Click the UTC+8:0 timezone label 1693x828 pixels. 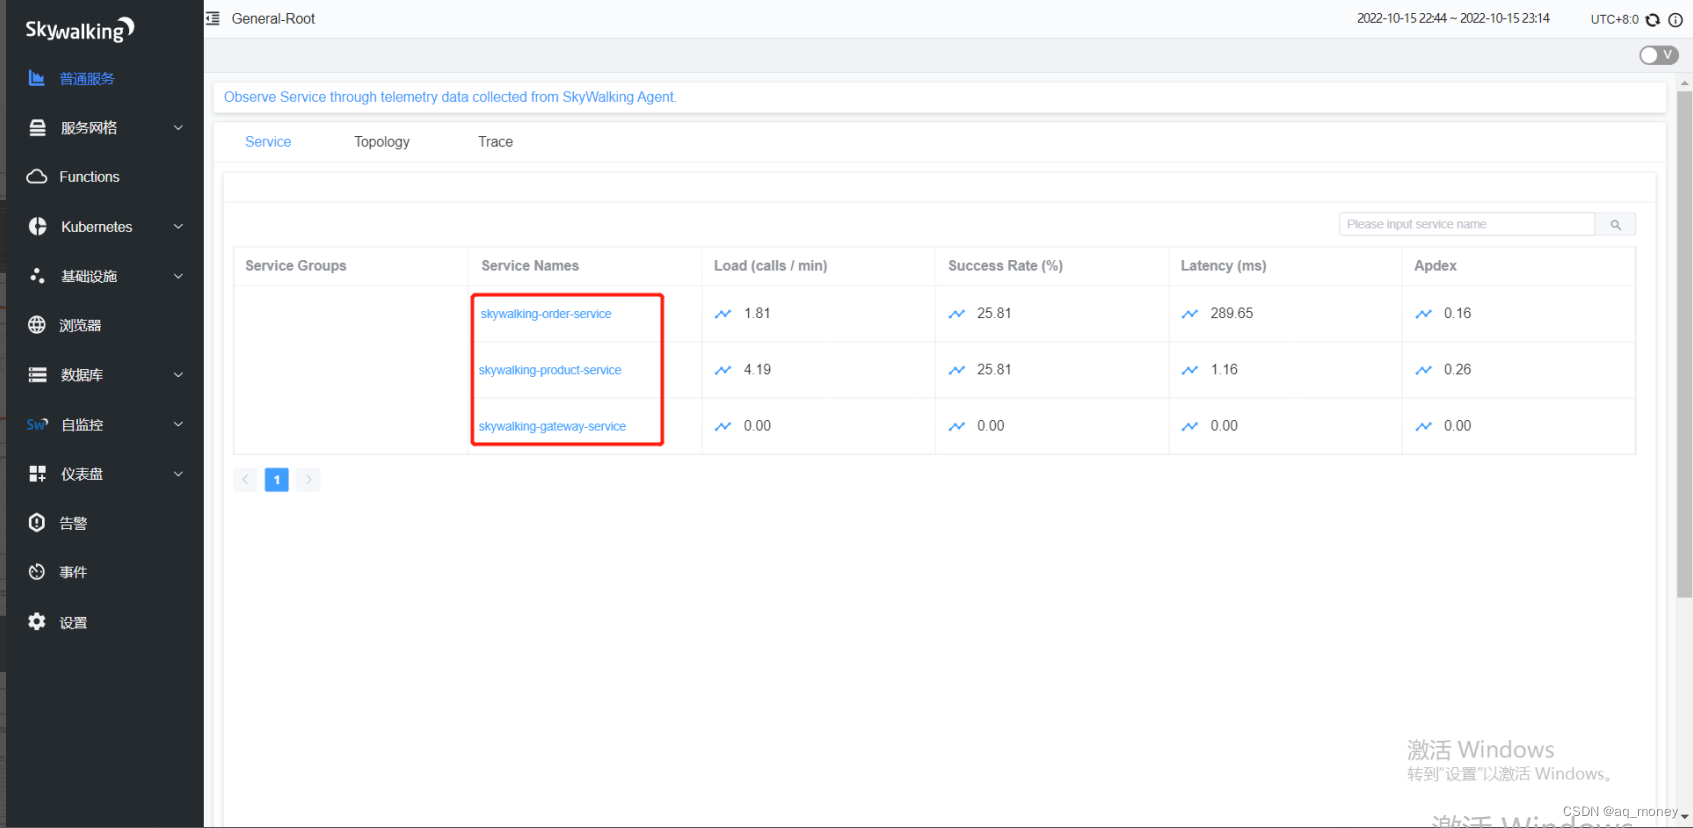click(x=1614, y=19)
